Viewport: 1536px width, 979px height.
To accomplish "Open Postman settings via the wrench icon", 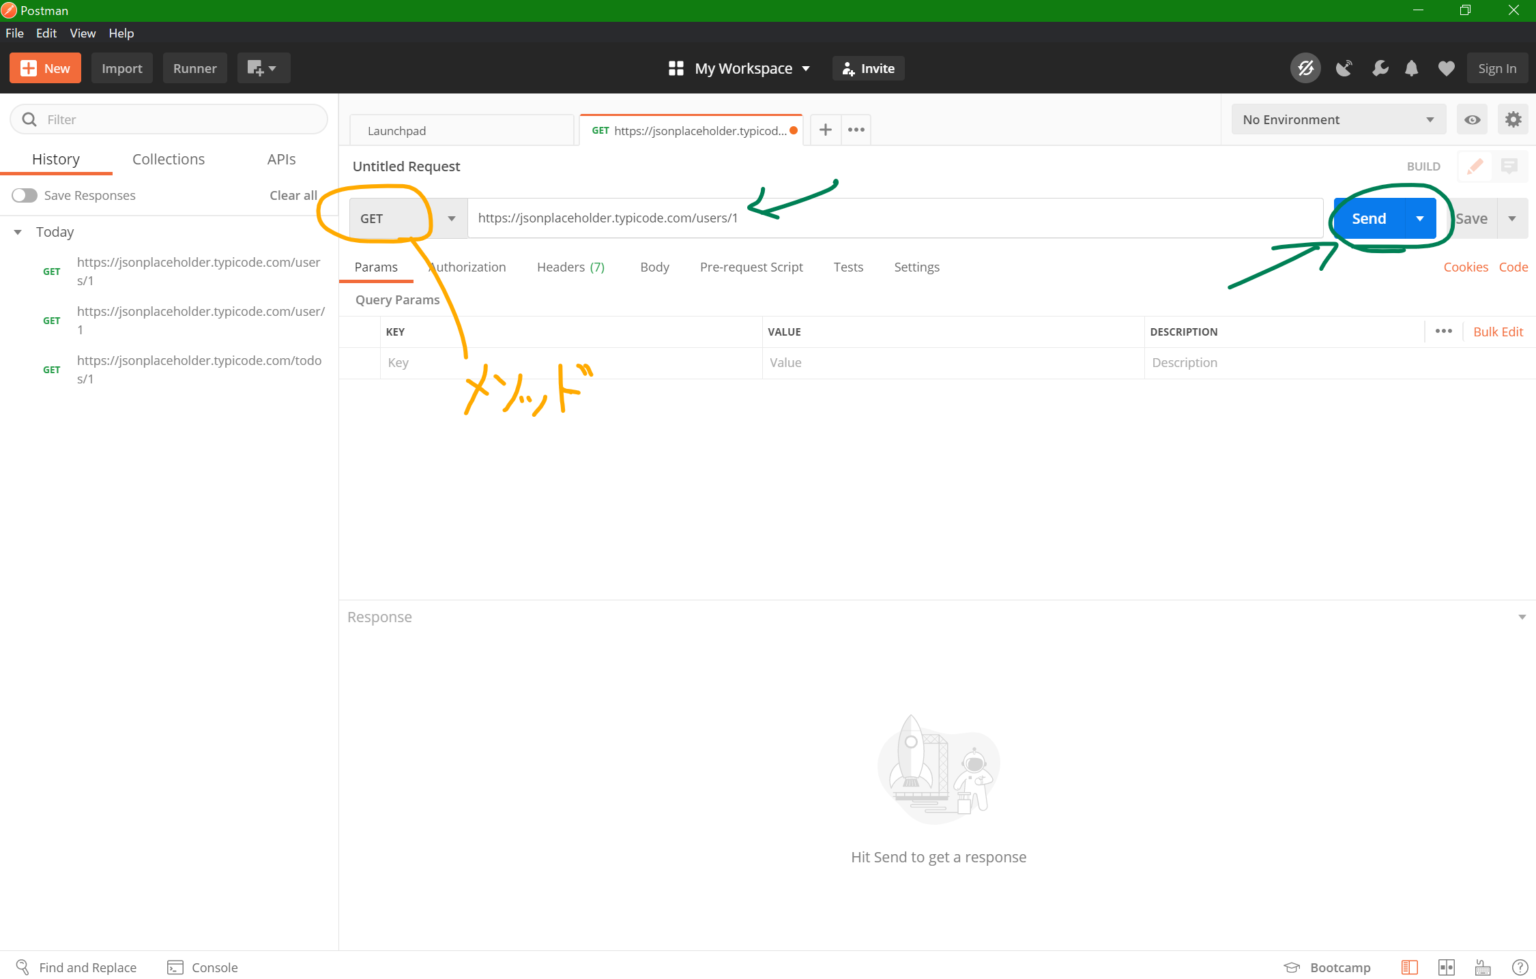I will click(1380, 68).
